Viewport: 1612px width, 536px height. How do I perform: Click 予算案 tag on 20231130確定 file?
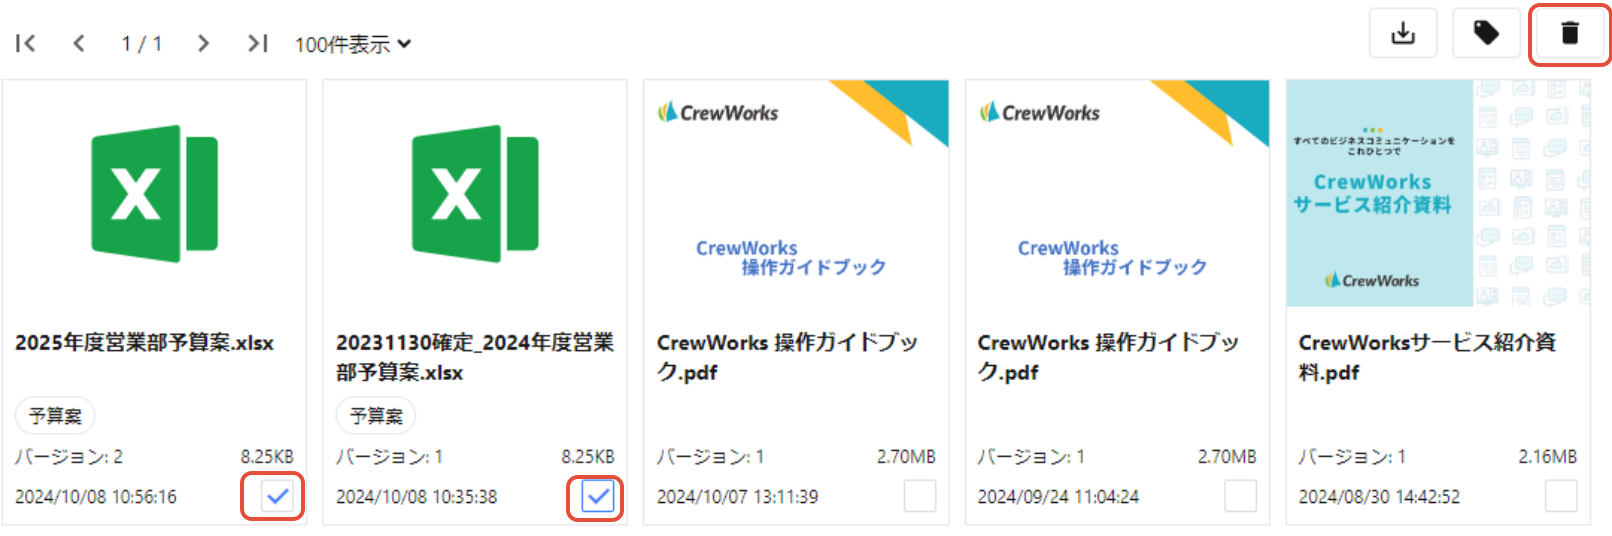click(x=376, y=416)
